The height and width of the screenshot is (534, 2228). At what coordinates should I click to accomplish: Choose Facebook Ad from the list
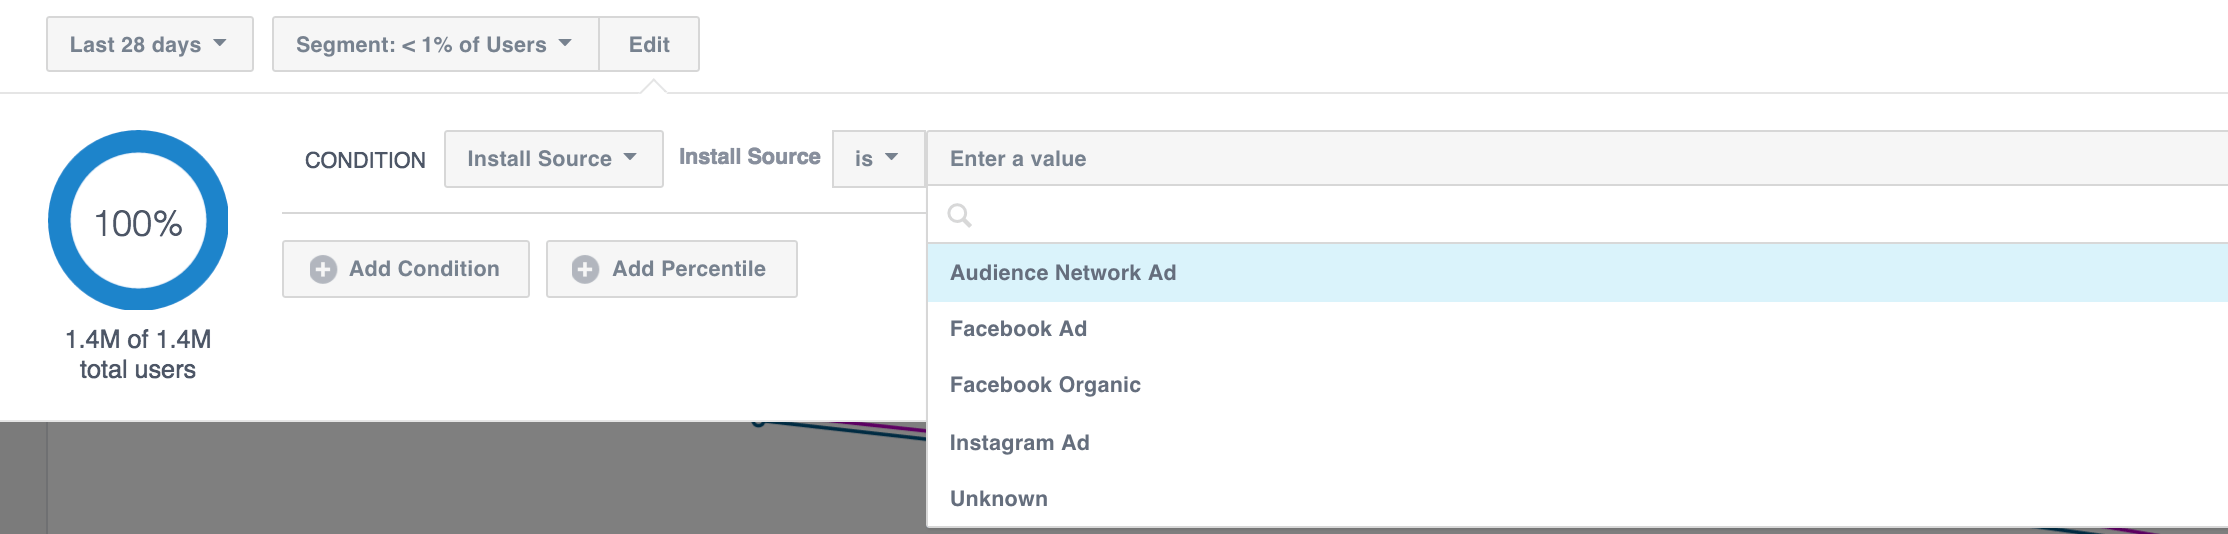tap(1018, 329)
